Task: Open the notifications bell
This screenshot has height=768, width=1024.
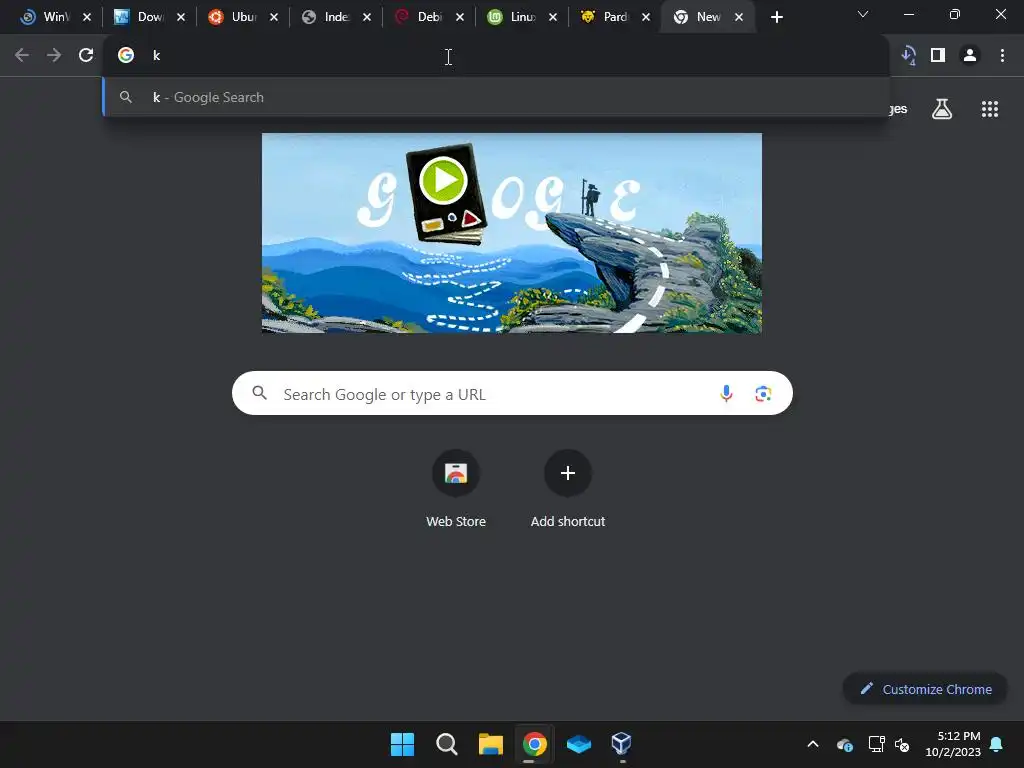Action: click(x=996, y=744)
